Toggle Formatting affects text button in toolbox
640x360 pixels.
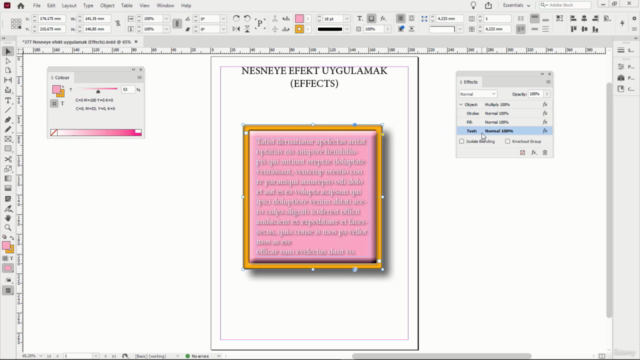[x=11, y=258]
